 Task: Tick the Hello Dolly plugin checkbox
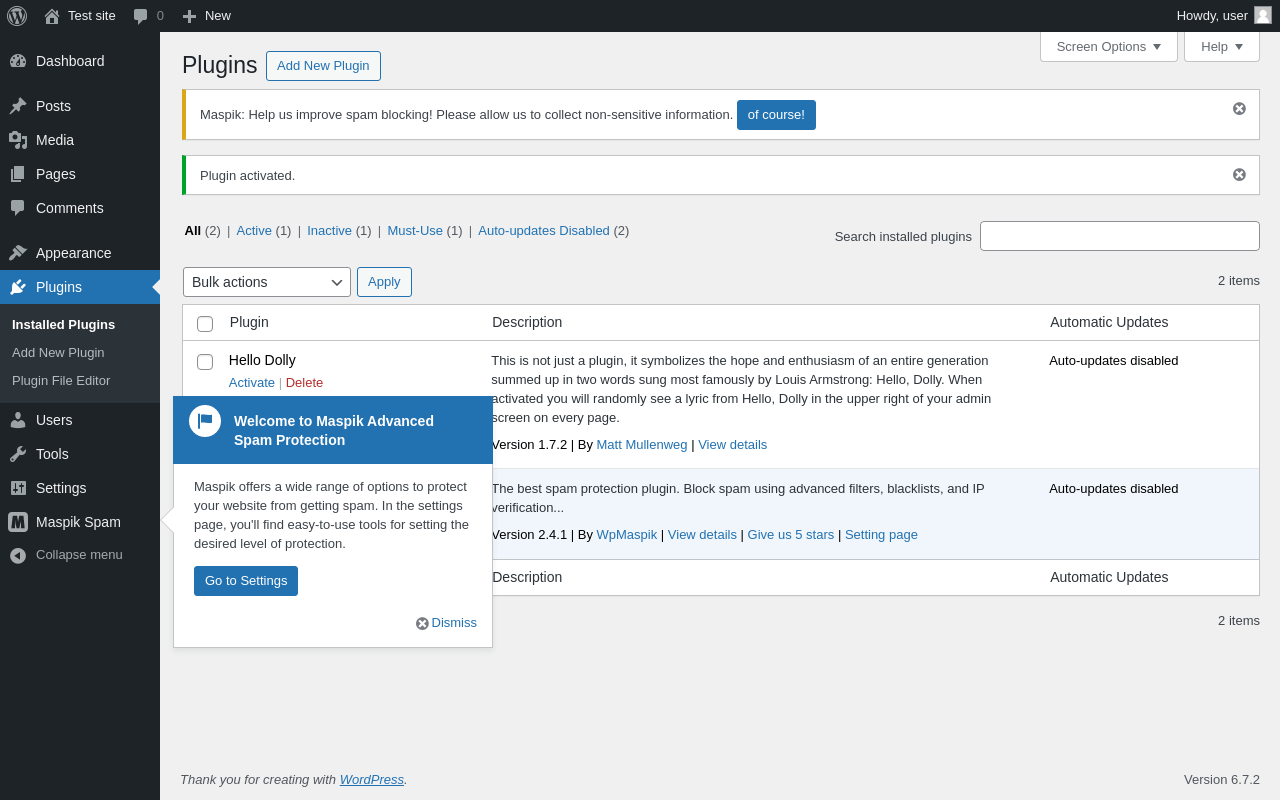(x=205, y=362)
